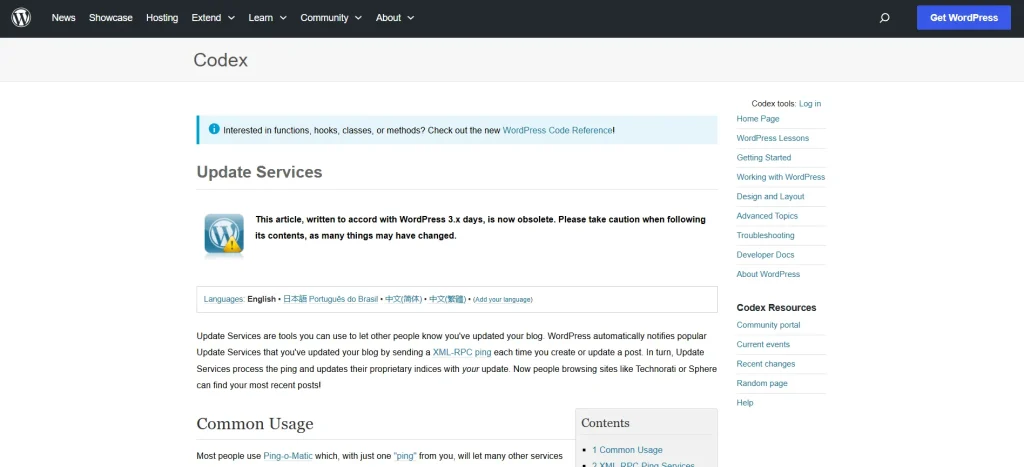Image resolution: width=1024 pixels, height=467 pixels.
Task: Click the English language text
Action: point(261,300)
